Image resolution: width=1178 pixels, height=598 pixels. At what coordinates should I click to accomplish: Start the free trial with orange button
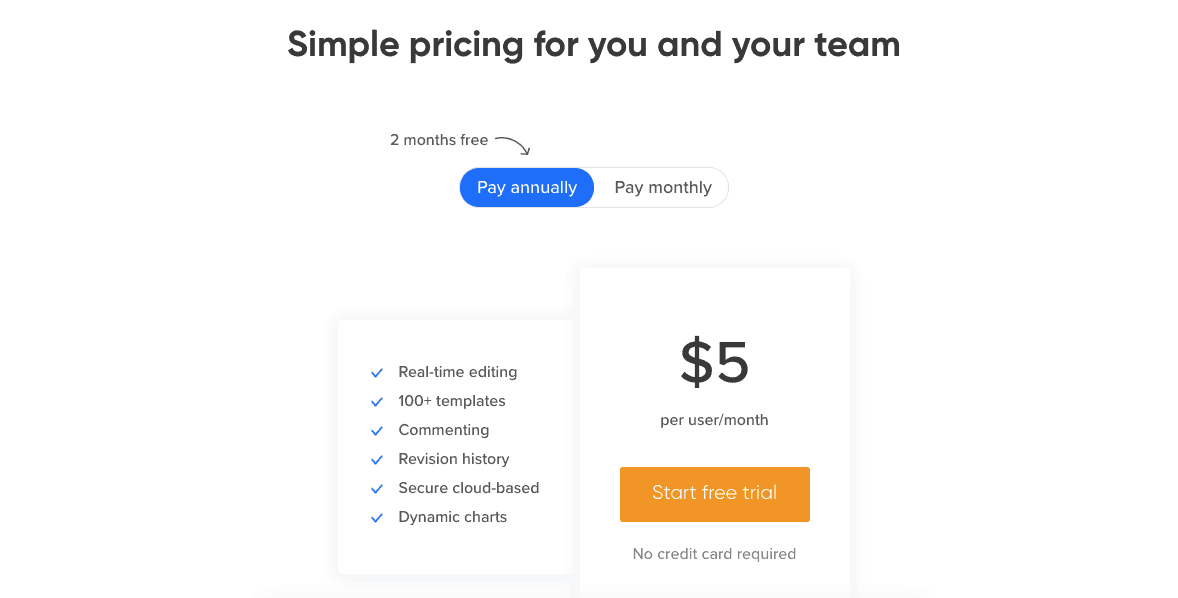click(714, 494)
